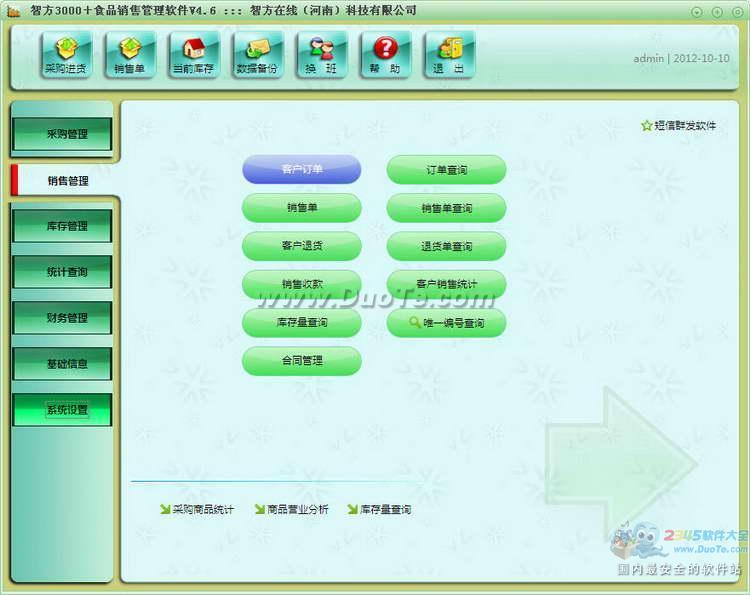This screenshot has height=595, width=750.
Task: Switch to the 采购管理 sidebar tab
Action: coord(62,134)
